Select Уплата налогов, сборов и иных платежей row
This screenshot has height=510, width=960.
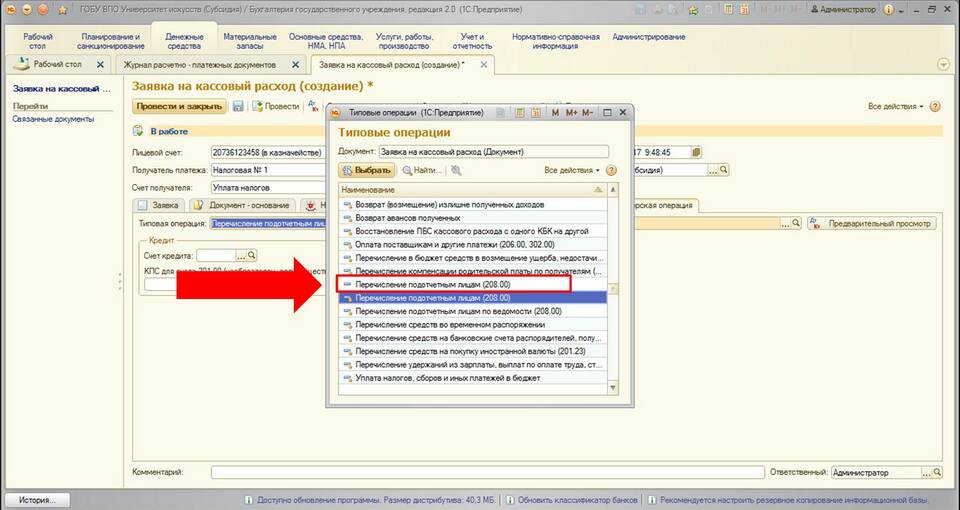(473, 378)
